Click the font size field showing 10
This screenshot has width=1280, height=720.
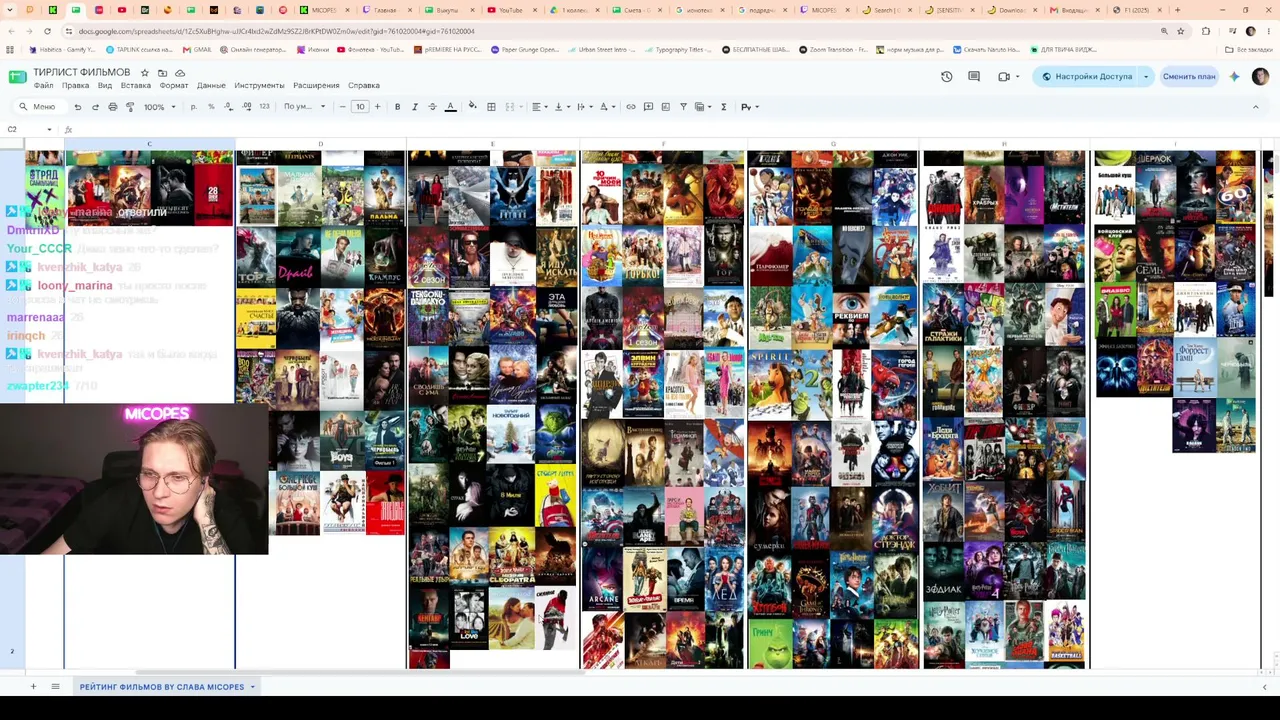click(360, 107)
